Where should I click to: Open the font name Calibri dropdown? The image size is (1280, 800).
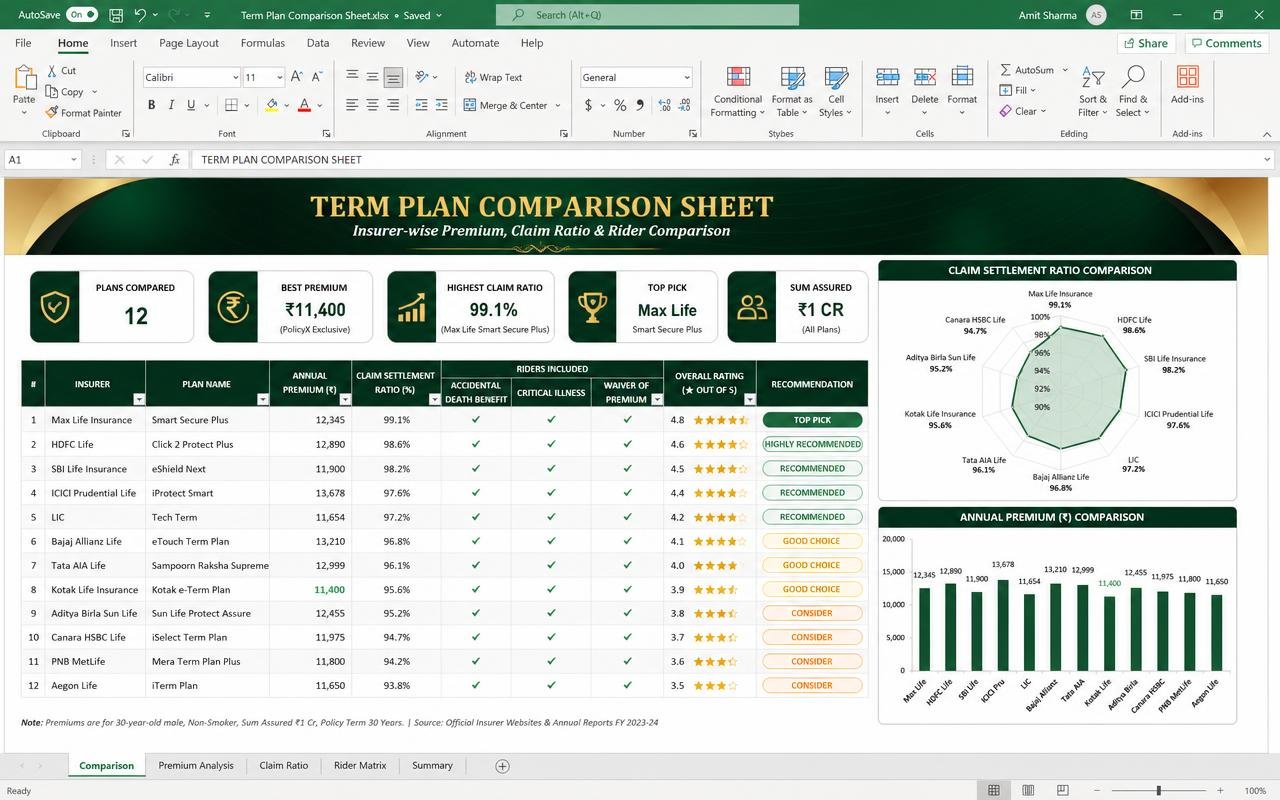(235, 77)
